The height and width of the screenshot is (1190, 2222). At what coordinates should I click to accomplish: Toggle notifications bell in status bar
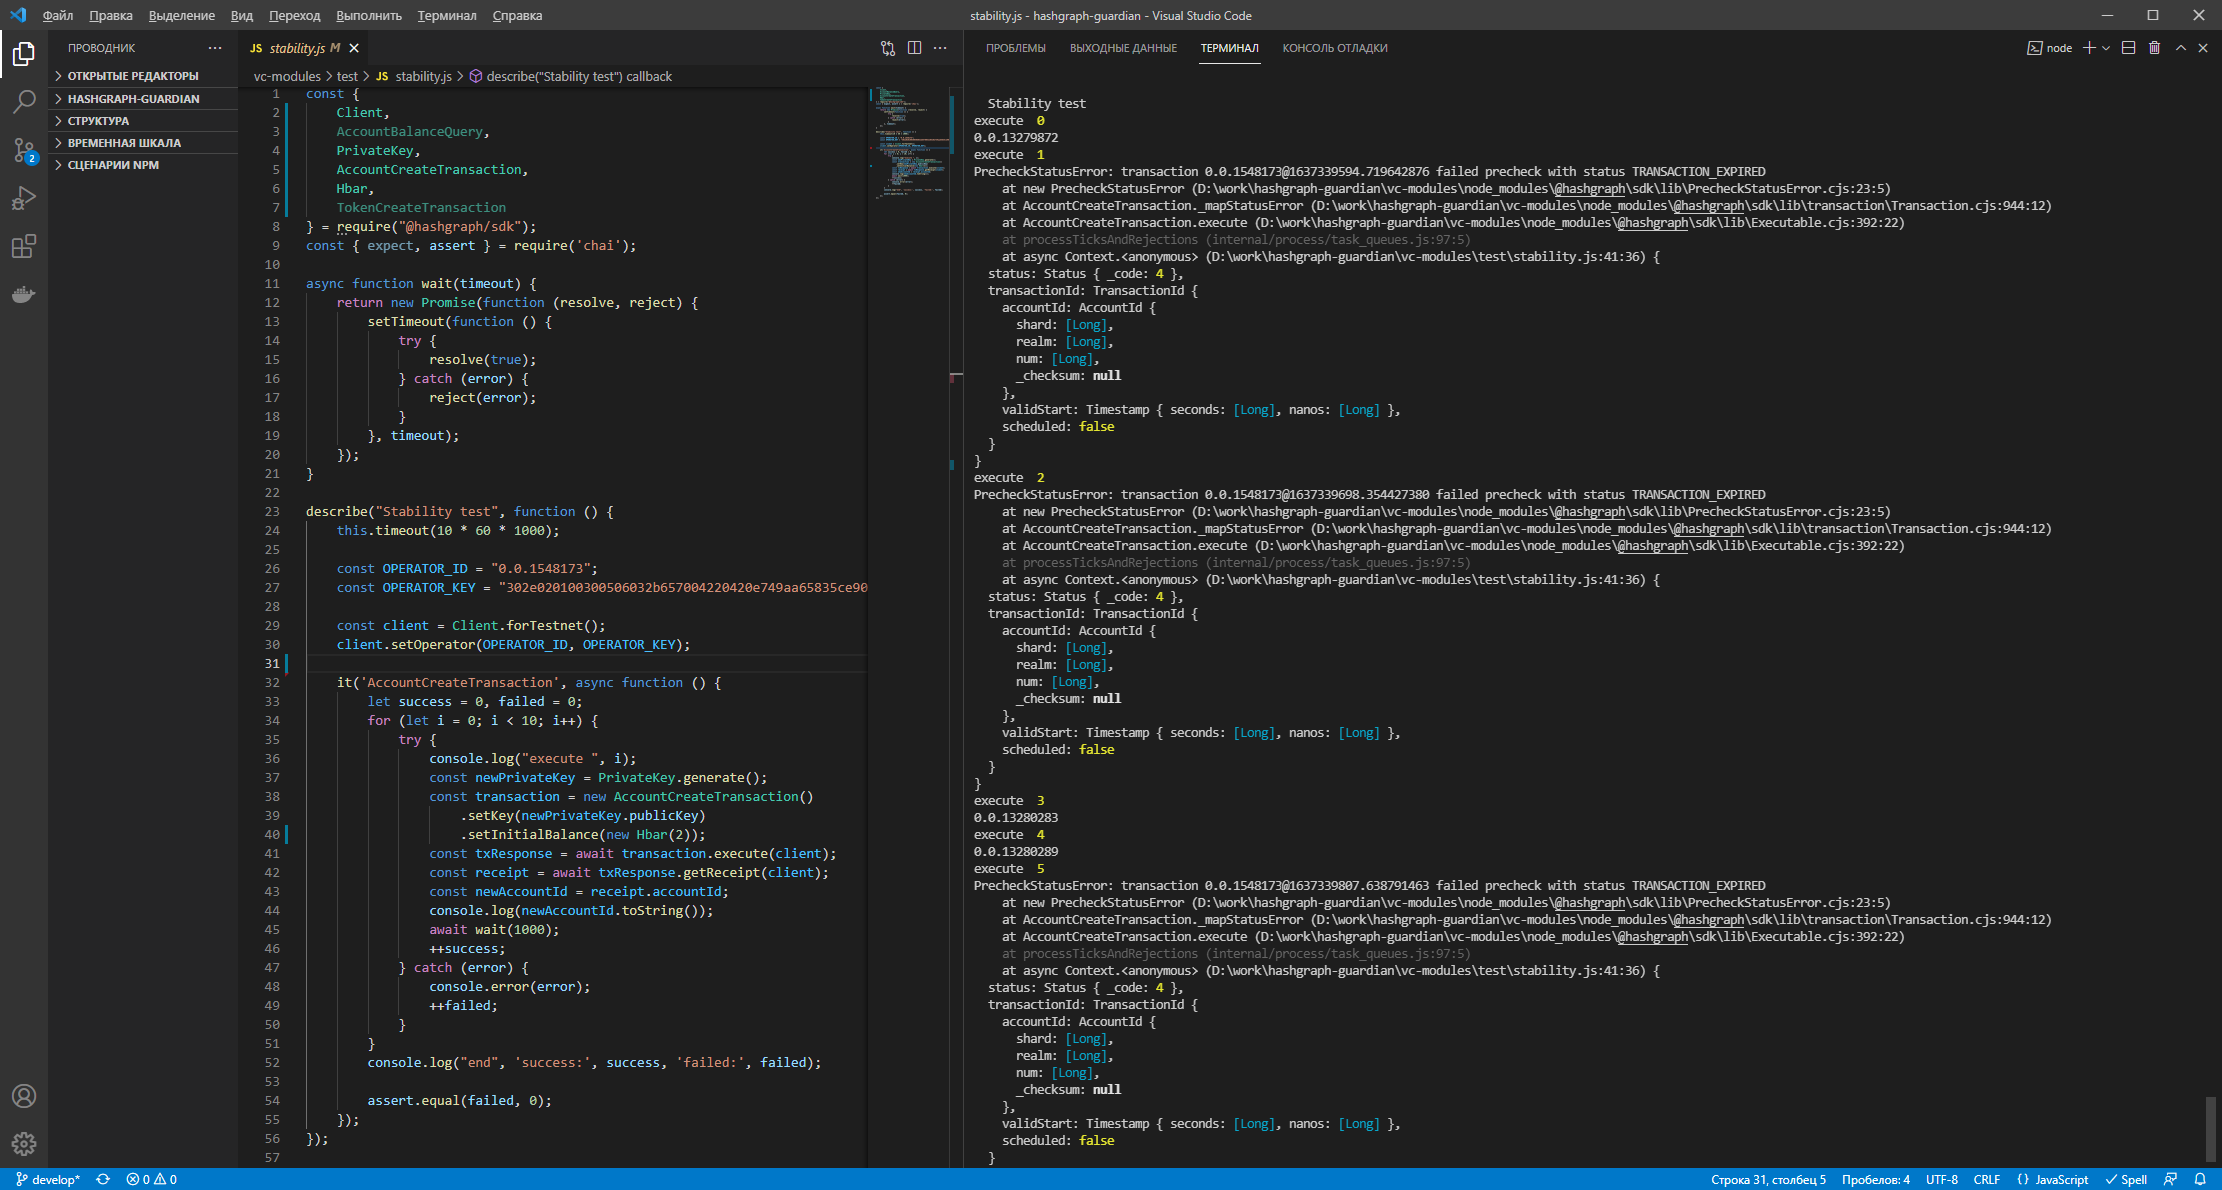[x=2202, y=1179]
